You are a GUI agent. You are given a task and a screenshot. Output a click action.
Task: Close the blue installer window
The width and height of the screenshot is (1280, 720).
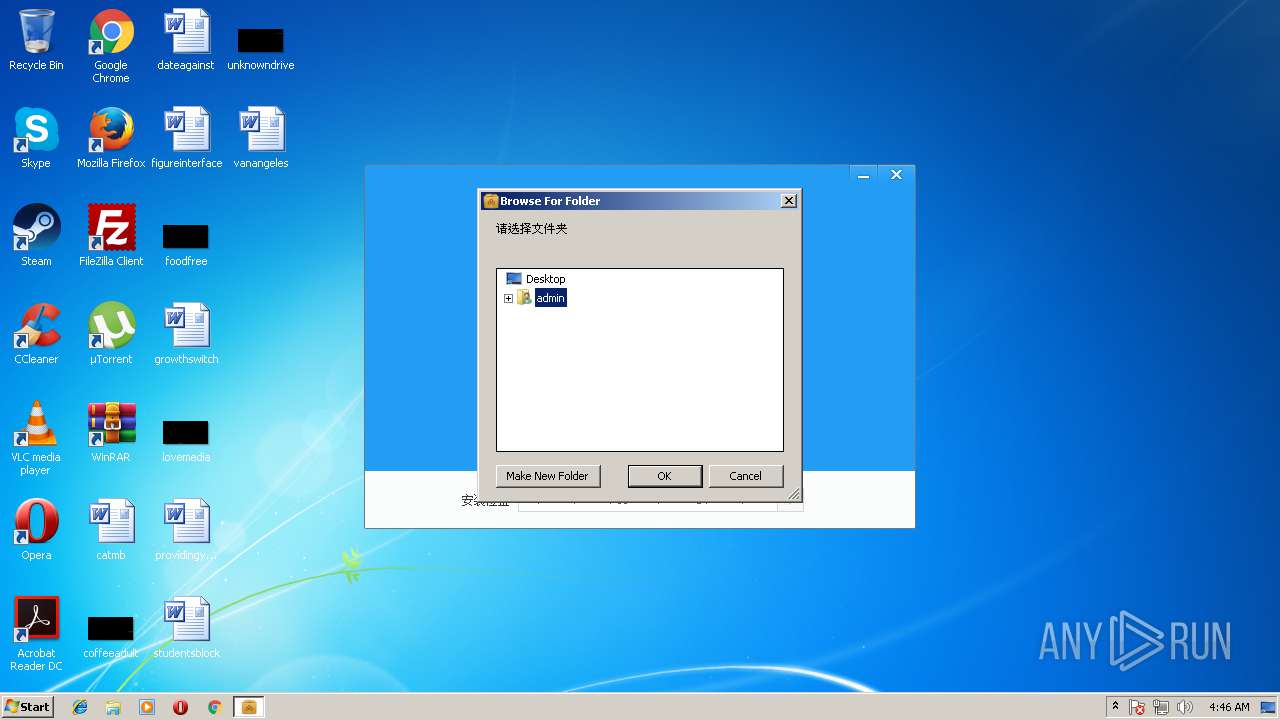(896, 175)
